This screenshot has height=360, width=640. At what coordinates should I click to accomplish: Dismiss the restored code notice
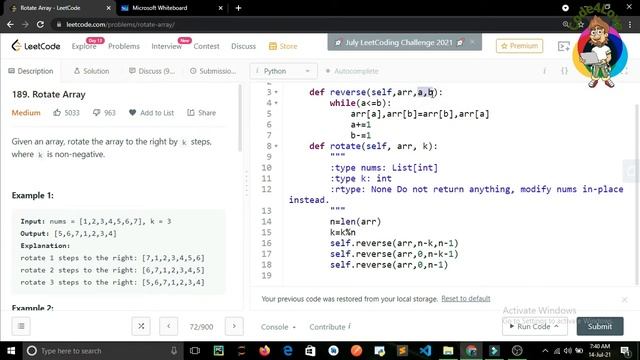624,300
